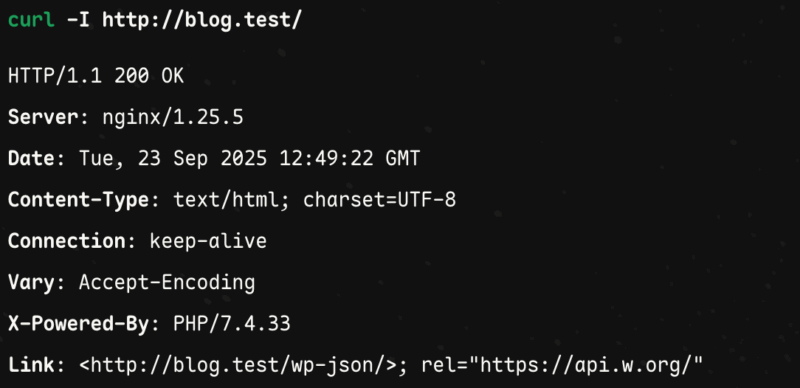The image size is (800, 388).
Task: Click the Vary header name
Action: [31, 283]
